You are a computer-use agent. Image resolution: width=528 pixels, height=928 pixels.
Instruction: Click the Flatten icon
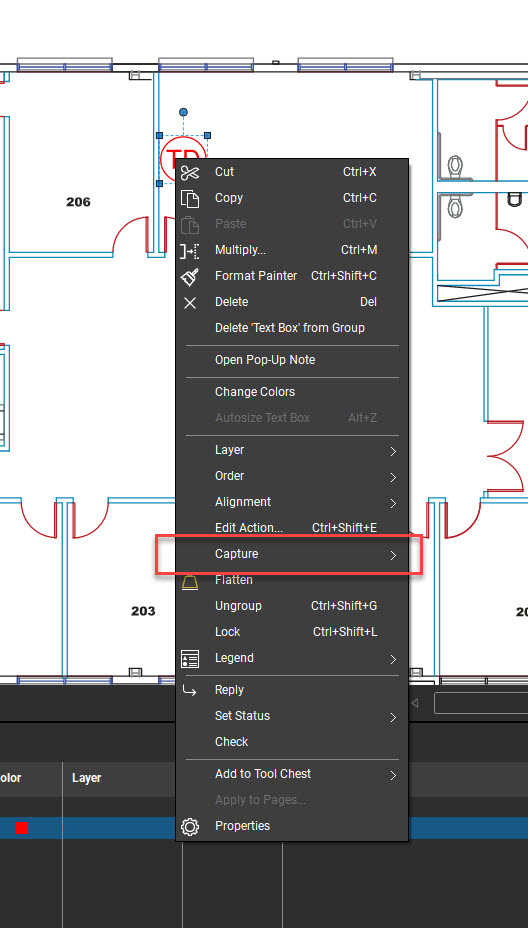(189, 582)
